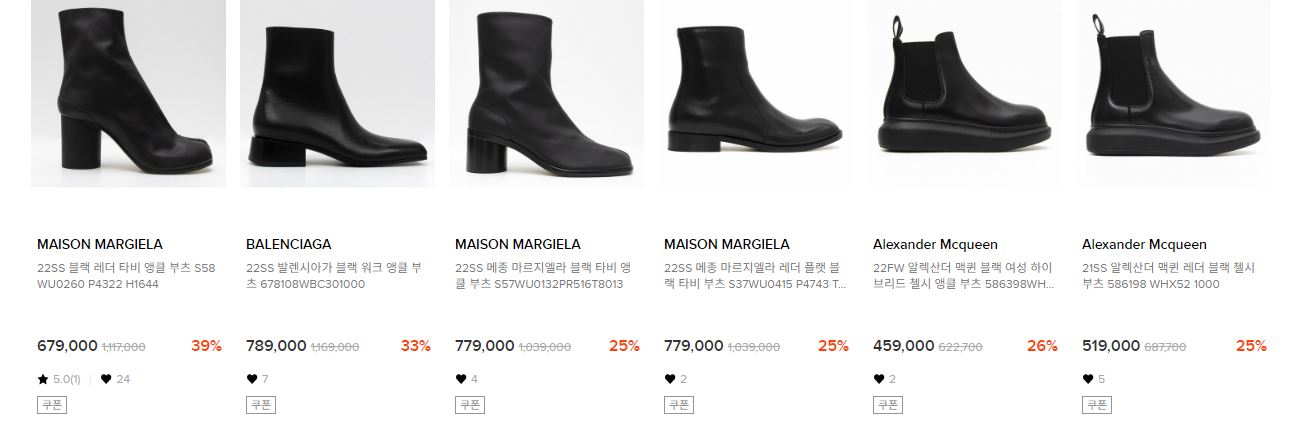Open Alexander Mcqueen brand above 459,000 price
1296x445 pixels.
point(935,244)
